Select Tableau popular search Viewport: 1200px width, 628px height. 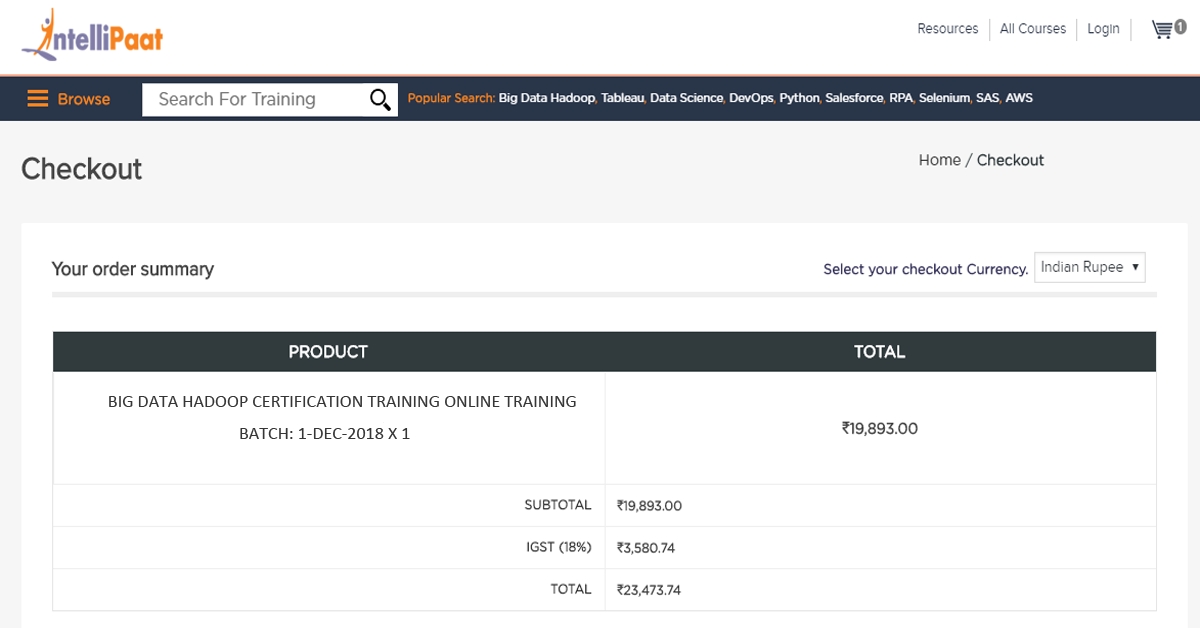pos(623,98)
